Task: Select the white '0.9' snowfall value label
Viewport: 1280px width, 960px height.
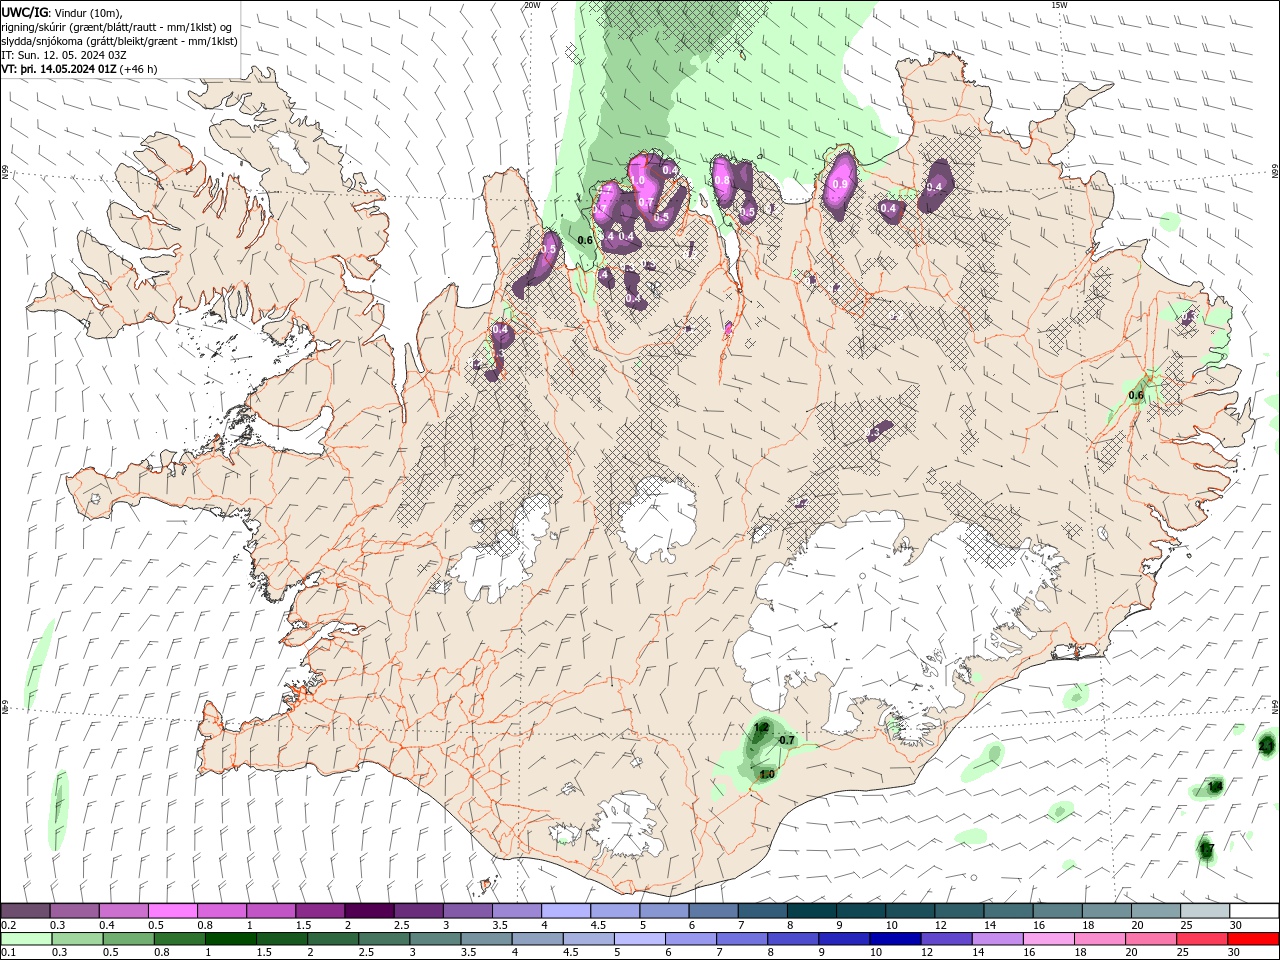Action: tap(840, 184)
